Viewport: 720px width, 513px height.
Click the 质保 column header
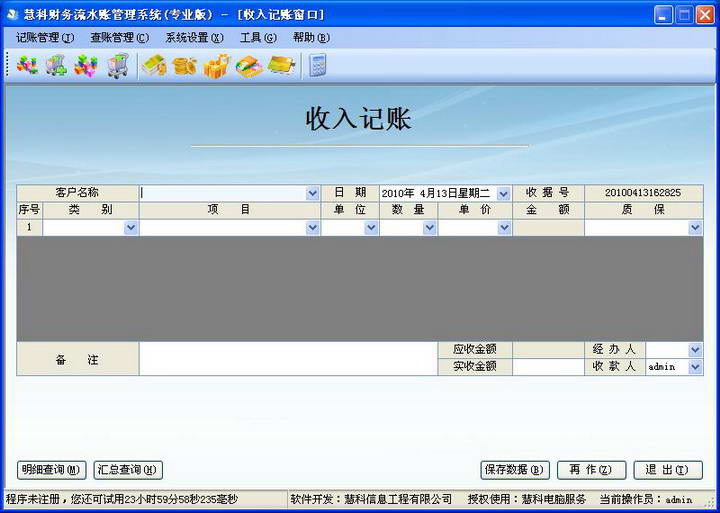pyautogui.click(x=643, y=210)
